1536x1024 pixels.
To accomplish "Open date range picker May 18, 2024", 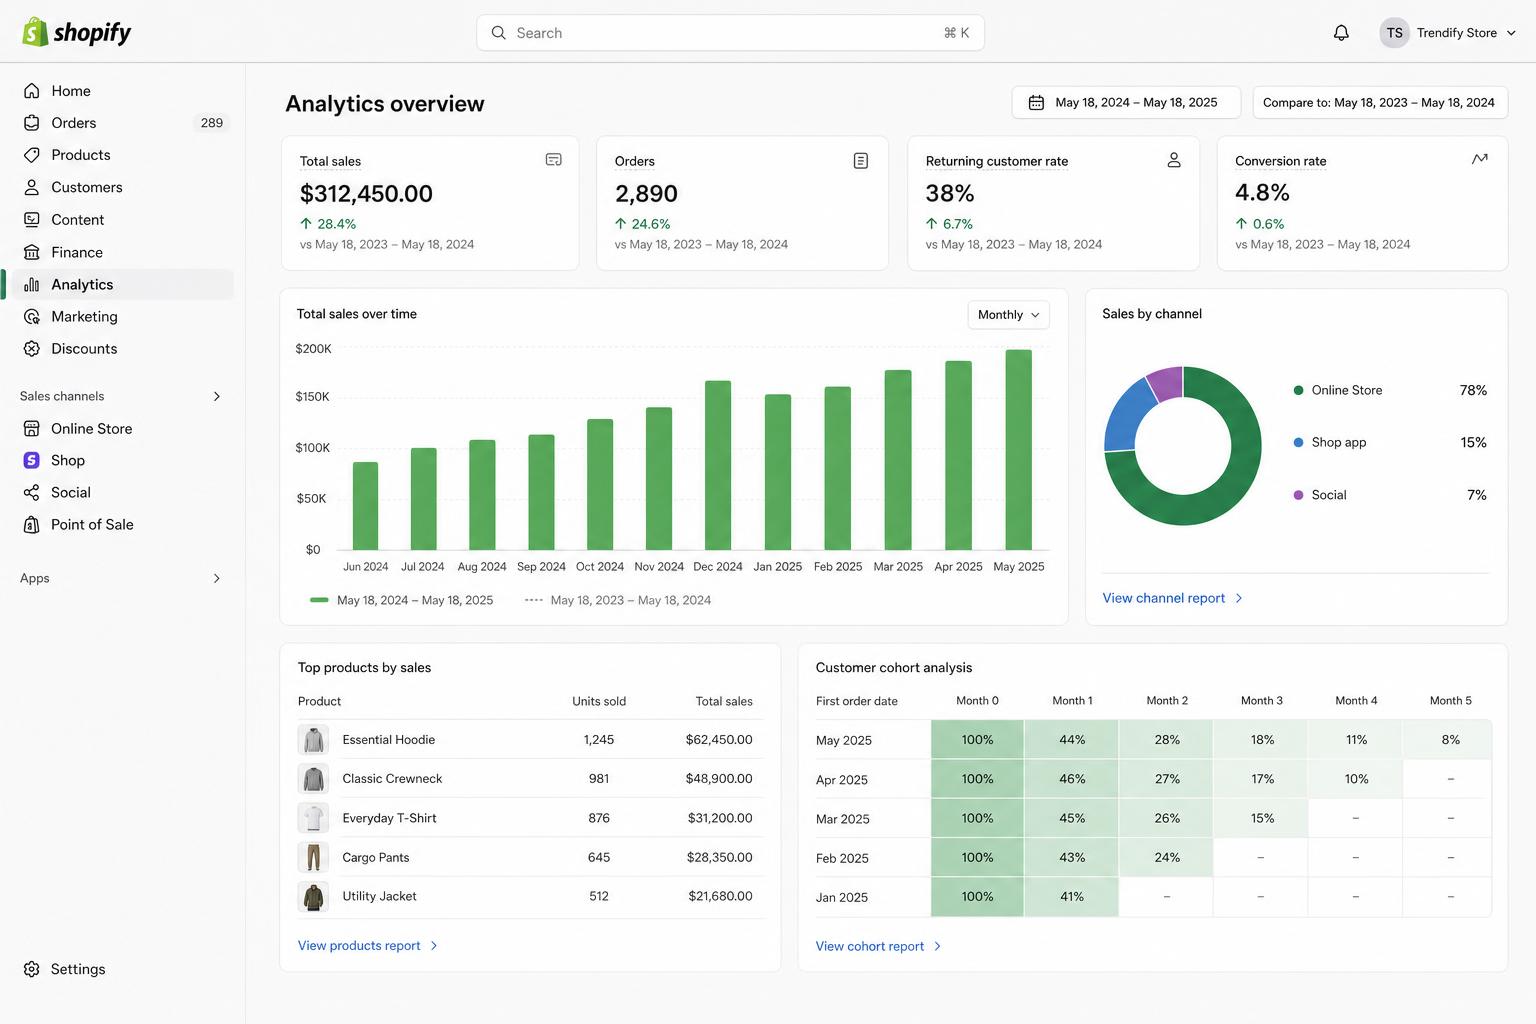I will pos(1126,103).
